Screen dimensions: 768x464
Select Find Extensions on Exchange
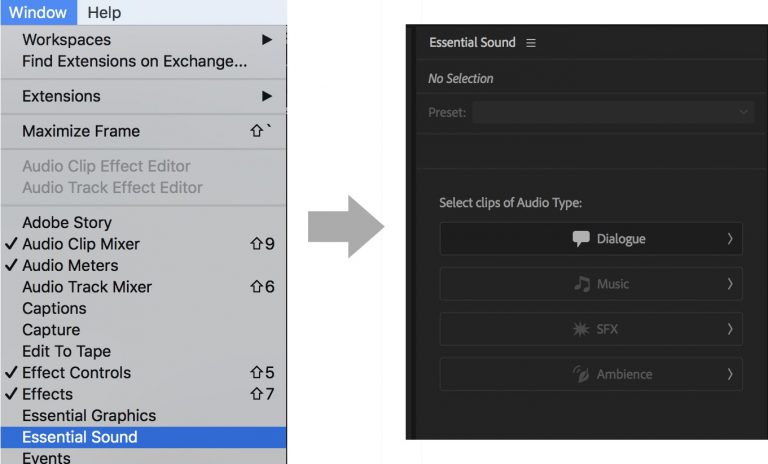(134, 61)
